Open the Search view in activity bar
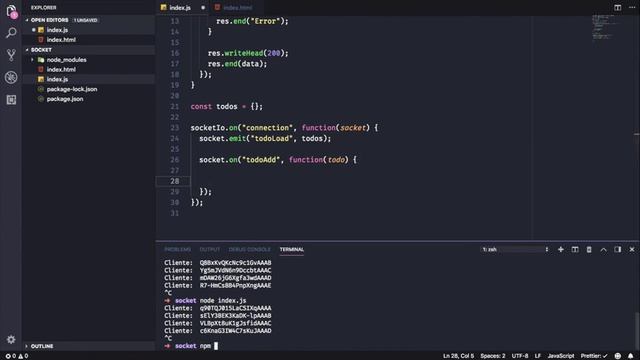640x360 pixels. pos(11,33)
